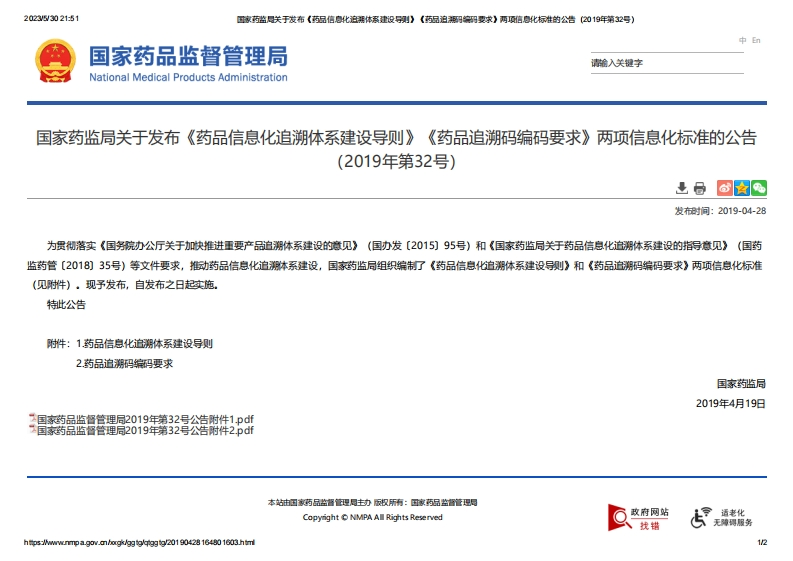
Task: Click footer text 本站由国家药品监督管理局主办
Action: click(x=320, y=502)
